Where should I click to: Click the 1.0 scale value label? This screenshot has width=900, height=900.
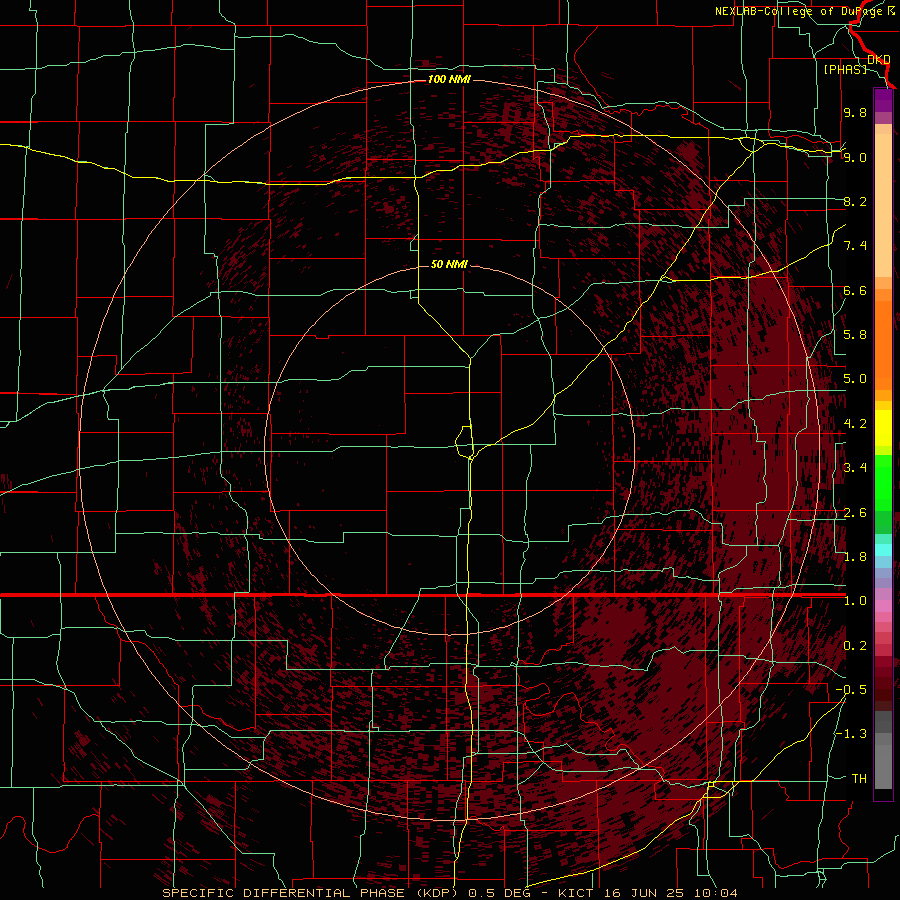(855, 601)
